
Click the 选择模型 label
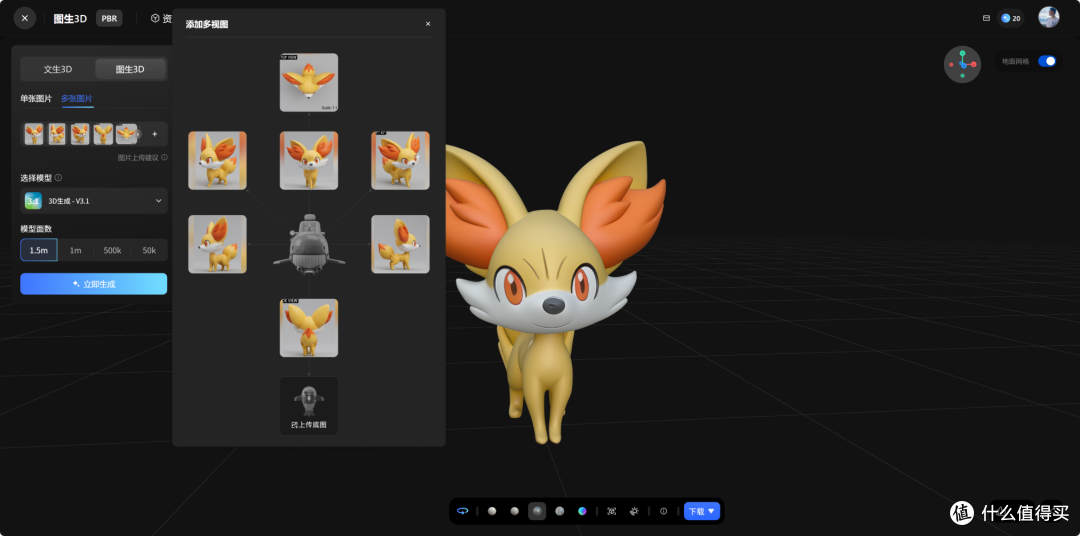point(36,178)
